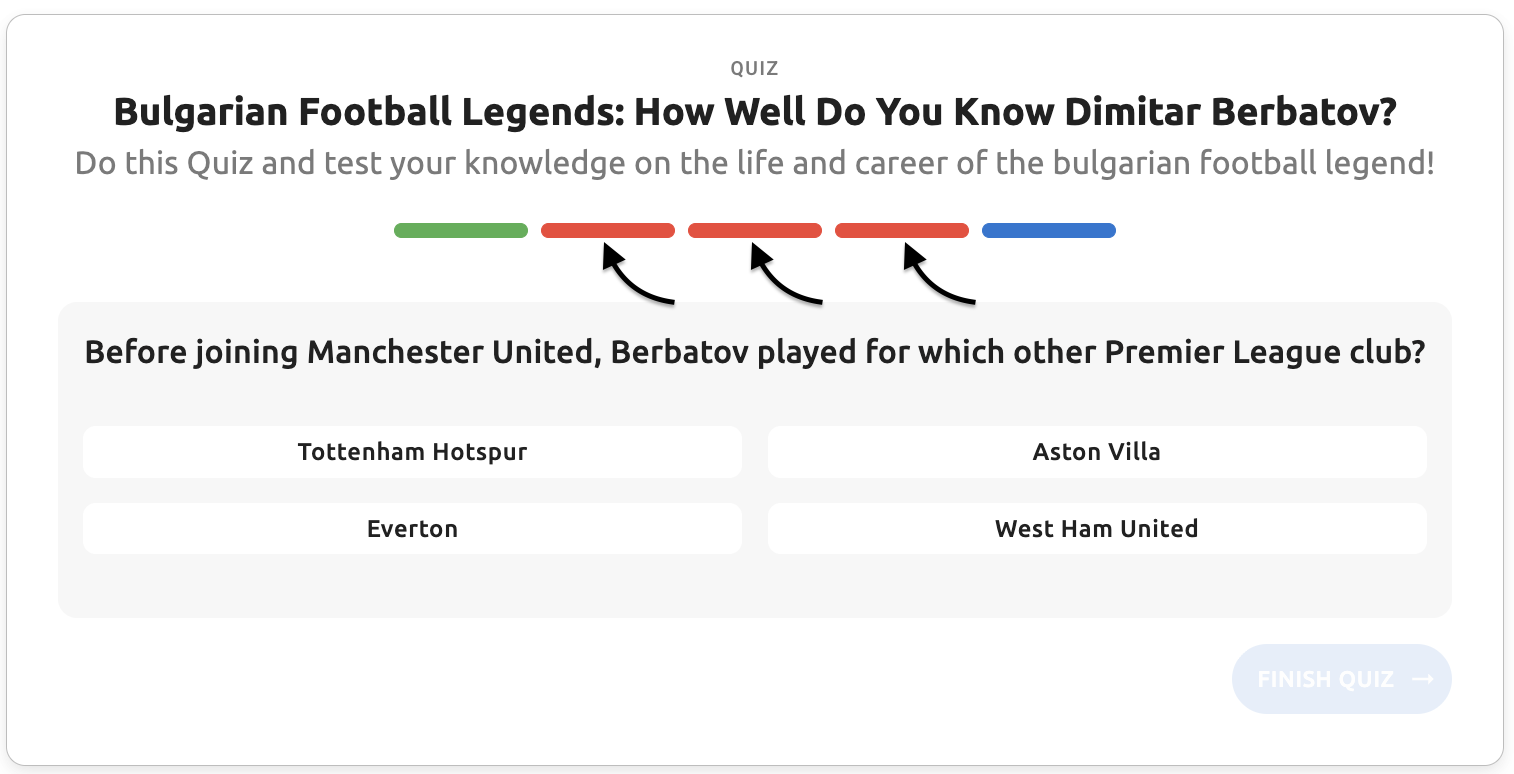Click the word Berbatov in the quiz title

pyautogui.click(x=1304, y=112)
